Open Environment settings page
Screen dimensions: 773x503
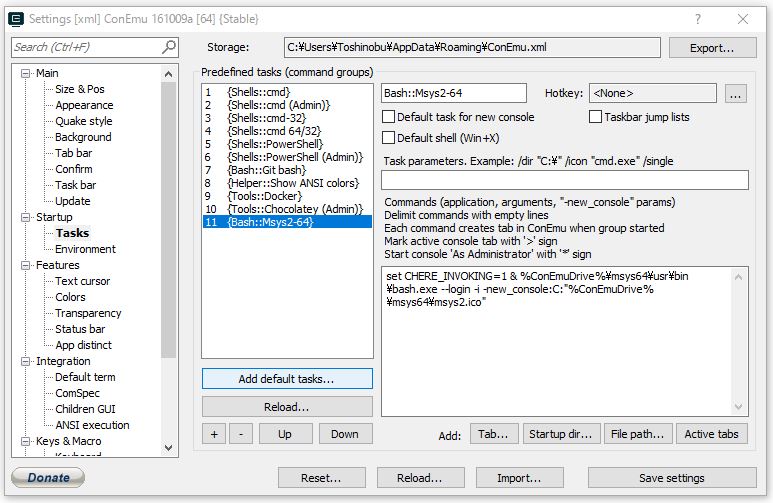[85, 249]
